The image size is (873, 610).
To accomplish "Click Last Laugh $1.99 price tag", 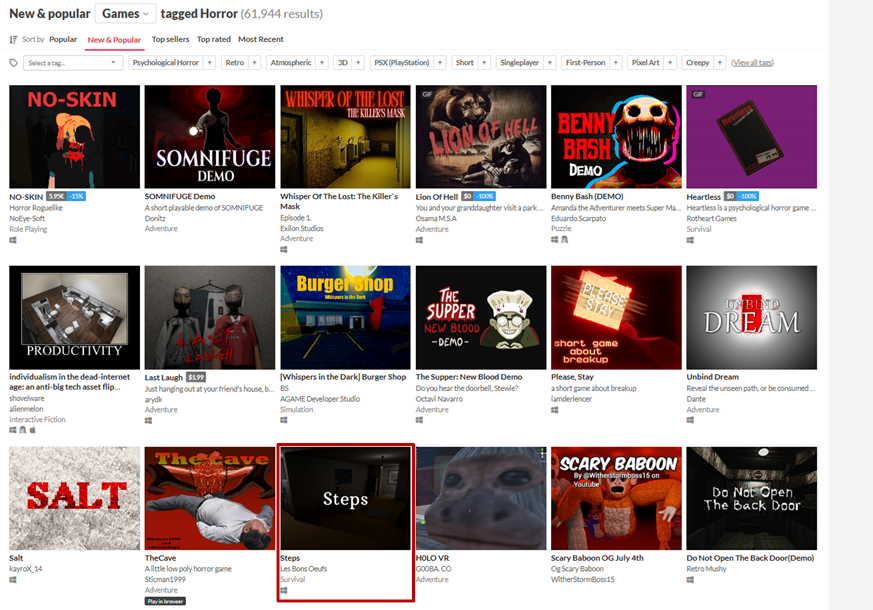I will click(196, 377).
